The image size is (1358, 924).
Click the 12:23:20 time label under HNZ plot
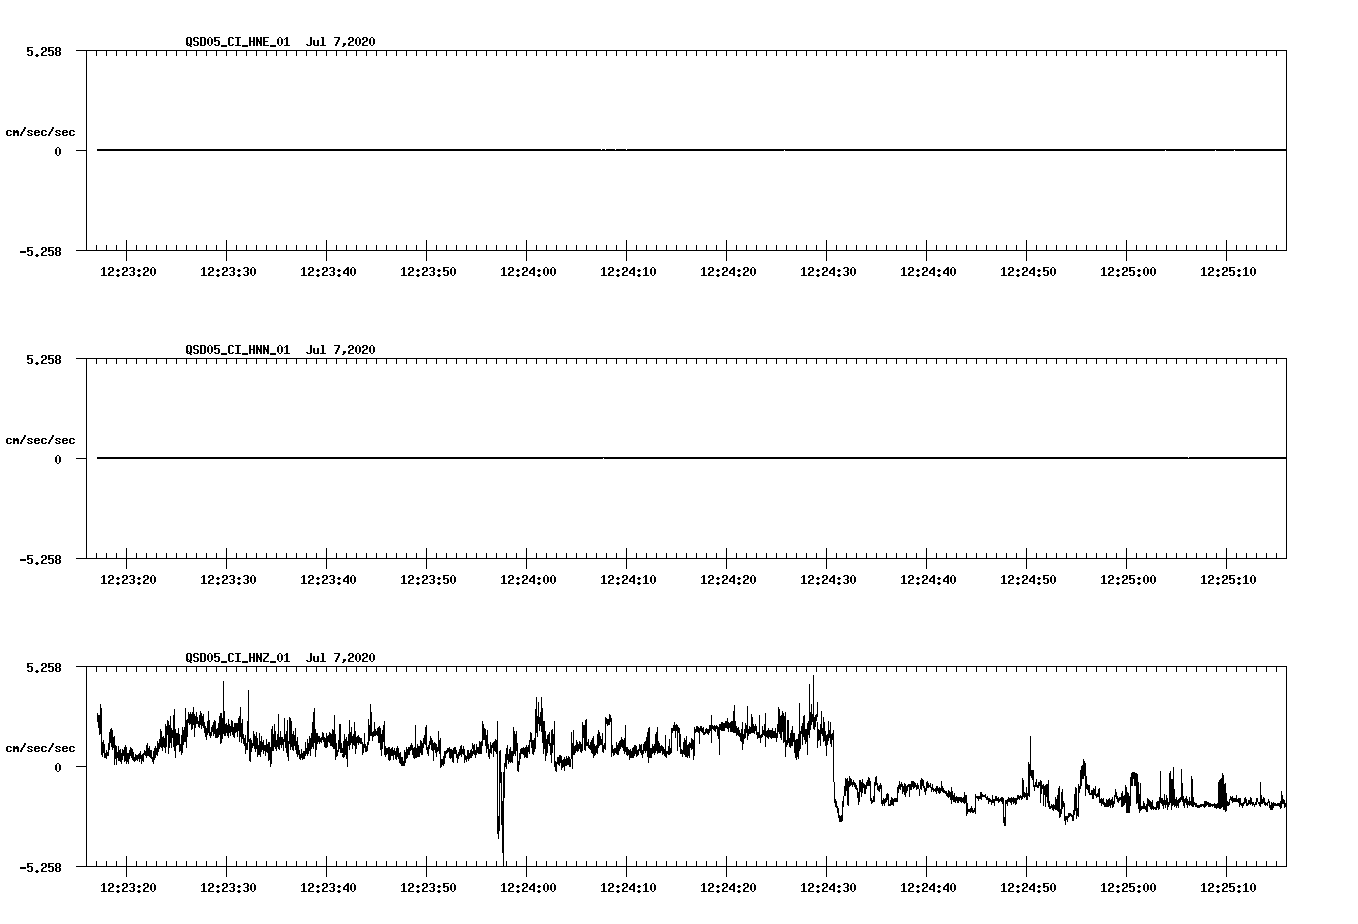[128, 888]
